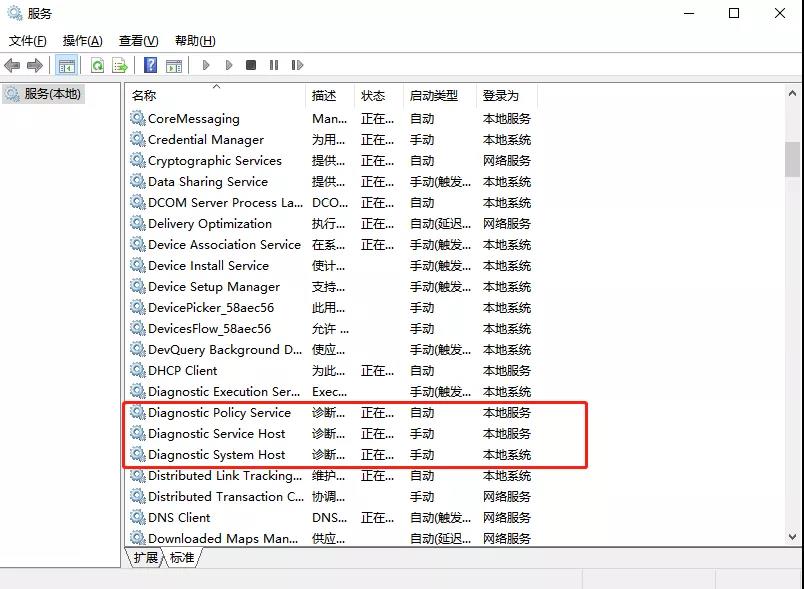Image resolution: width=804 pixels, height=589 pixels.
Task: Switch to the 标准 tab
Action: 182,557
